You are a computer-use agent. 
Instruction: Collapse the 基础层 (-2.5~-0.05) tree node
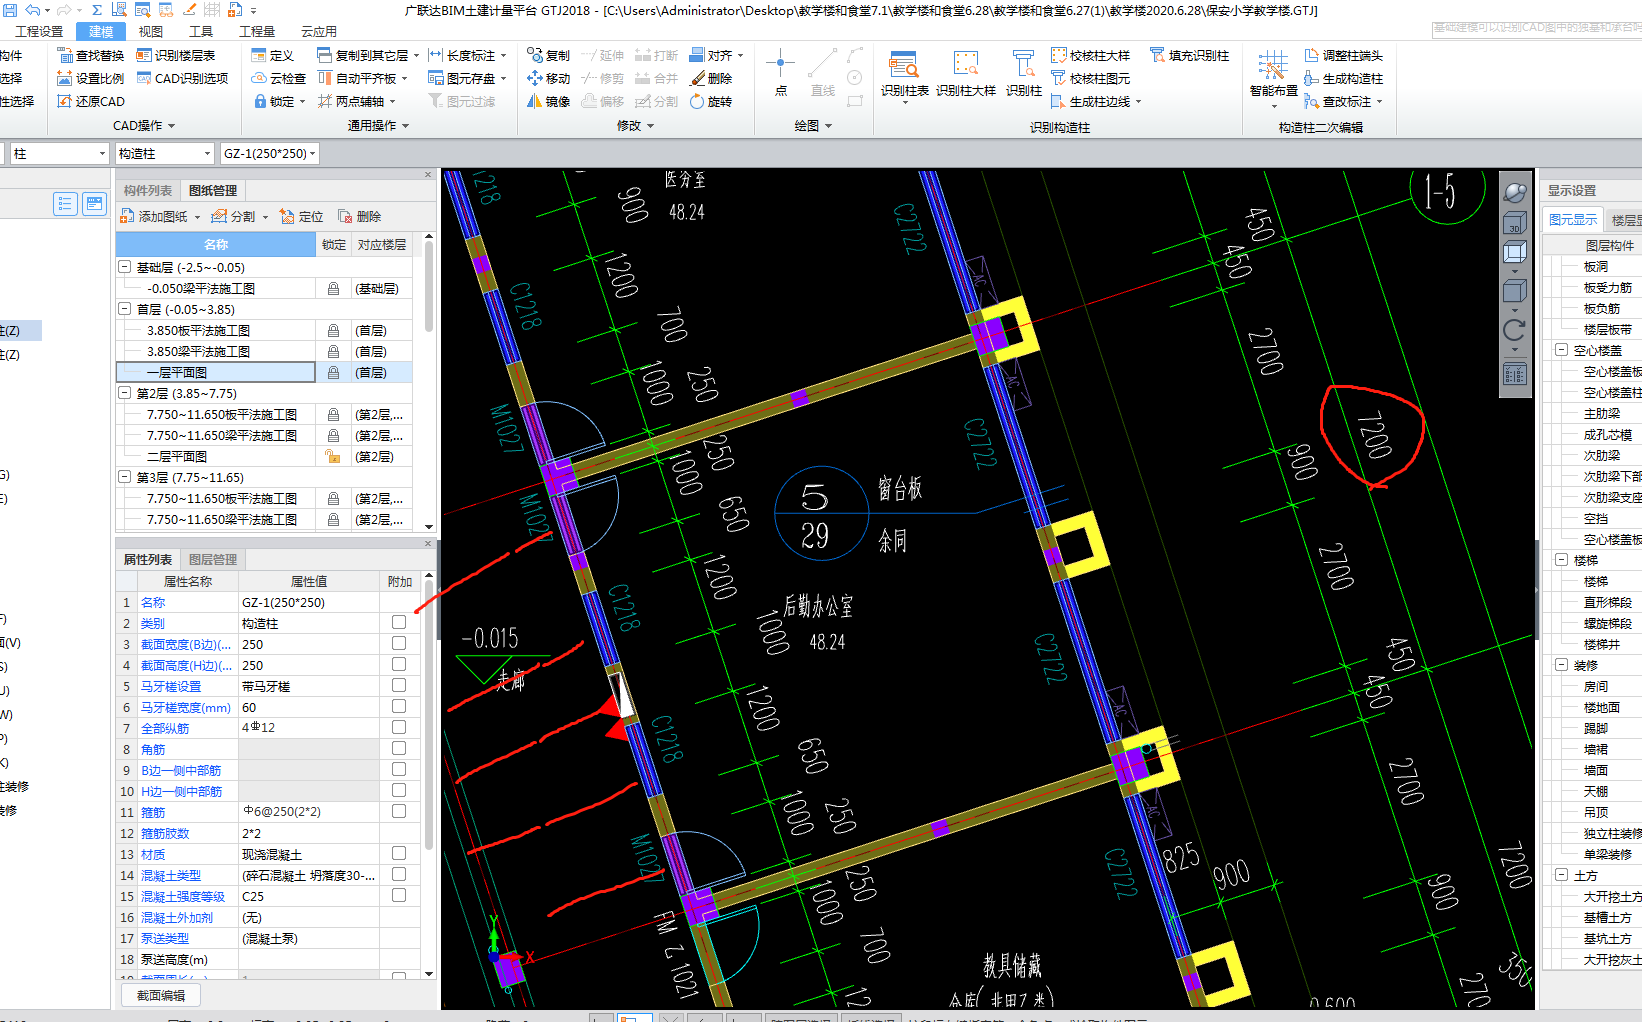click(x=125, y=267)
